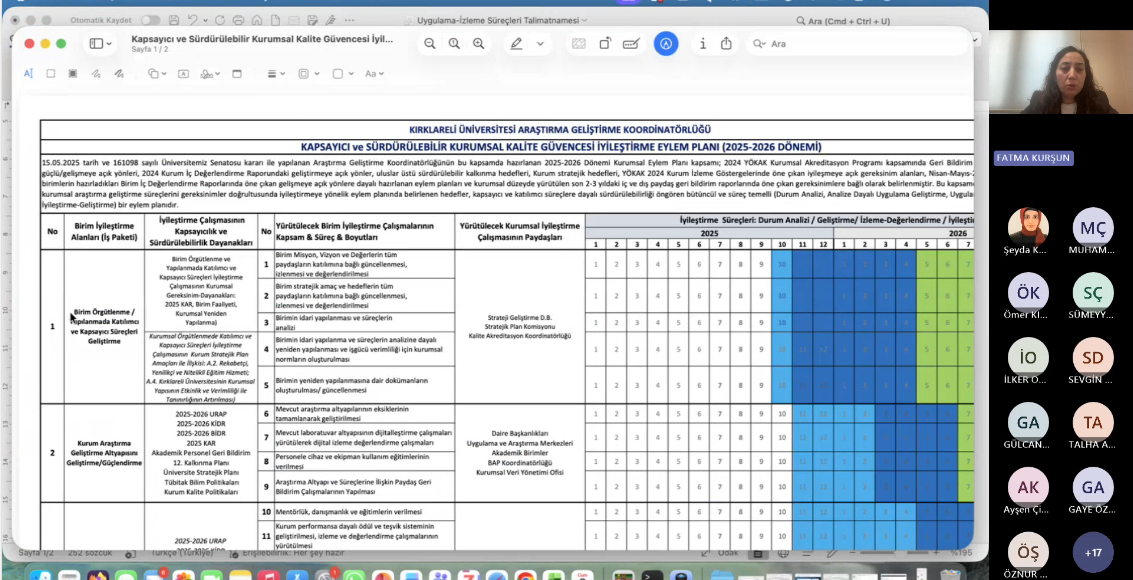The height and width of the screenshot is (580, 1133).
Task: Open the share icon in Preview toolbar
Action: click(x=727, y=44)
